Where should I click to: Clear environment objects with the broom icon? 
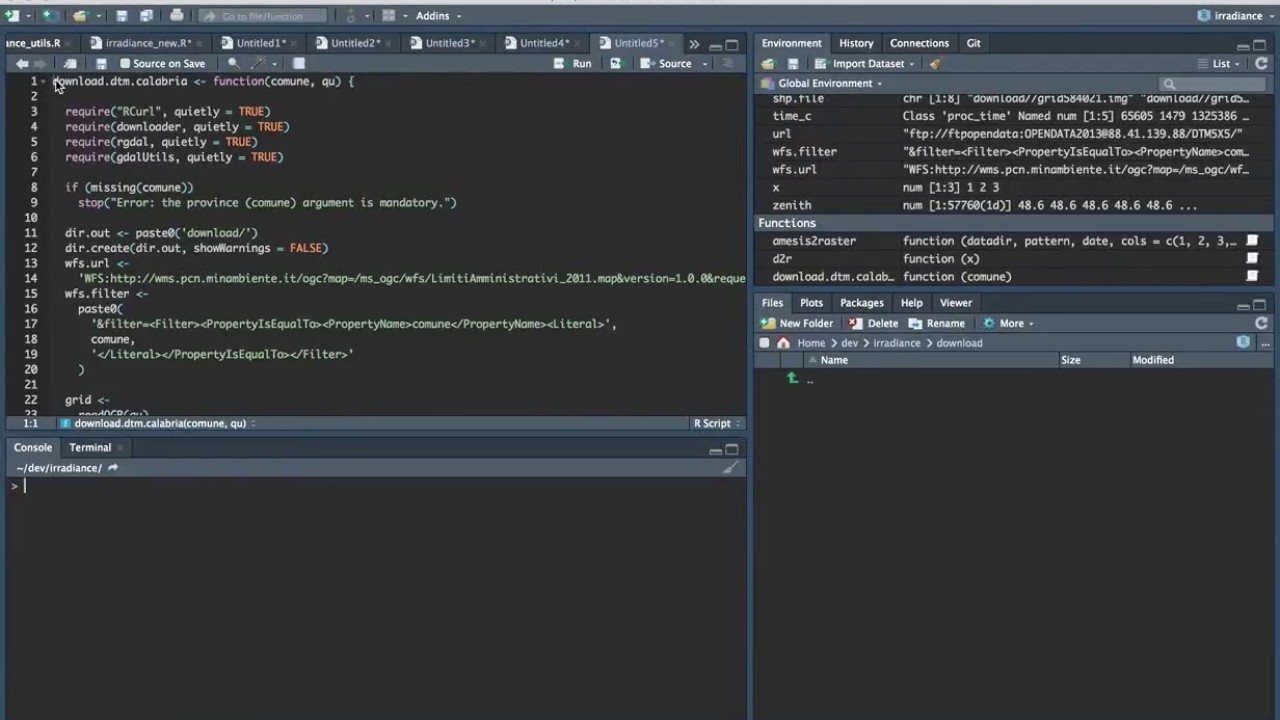(934, 64)
